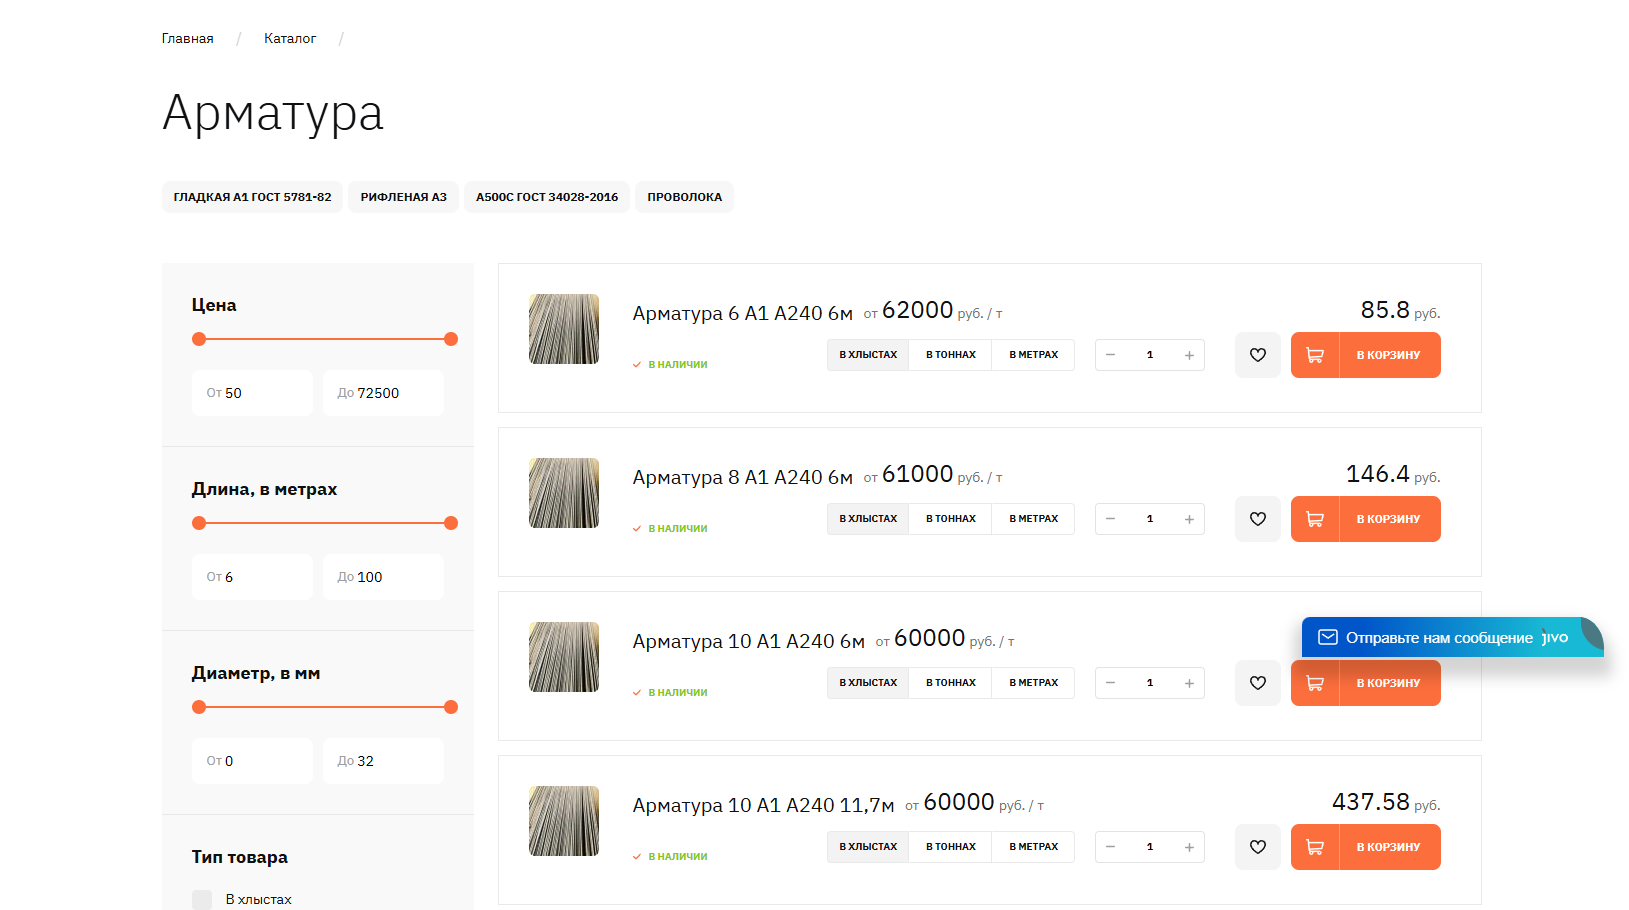Increase quantity of Арматура 10 А1 А240 11,7м

(1189, 847)
